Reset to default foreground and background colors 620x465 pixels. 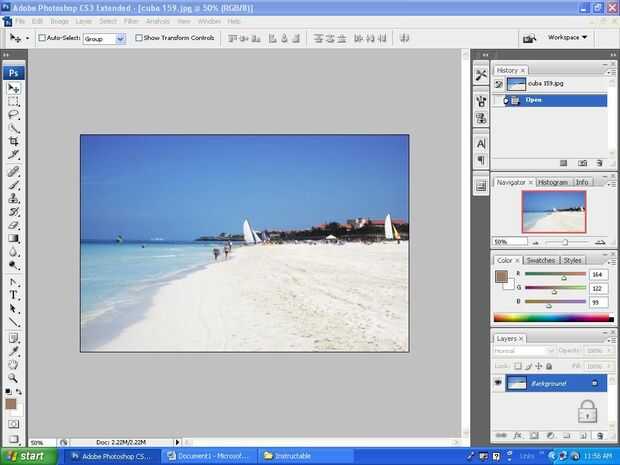[8, 391]
